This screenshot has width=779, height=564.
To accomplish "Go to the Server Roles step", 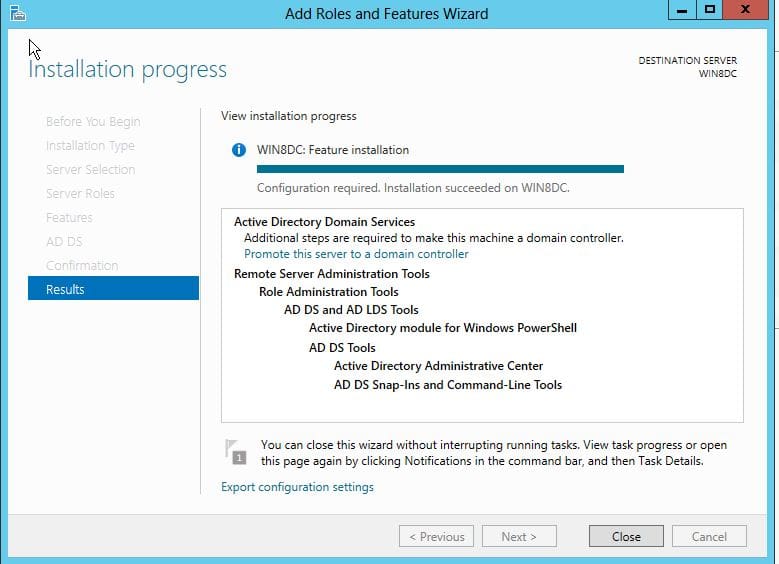I will (80, 193).
